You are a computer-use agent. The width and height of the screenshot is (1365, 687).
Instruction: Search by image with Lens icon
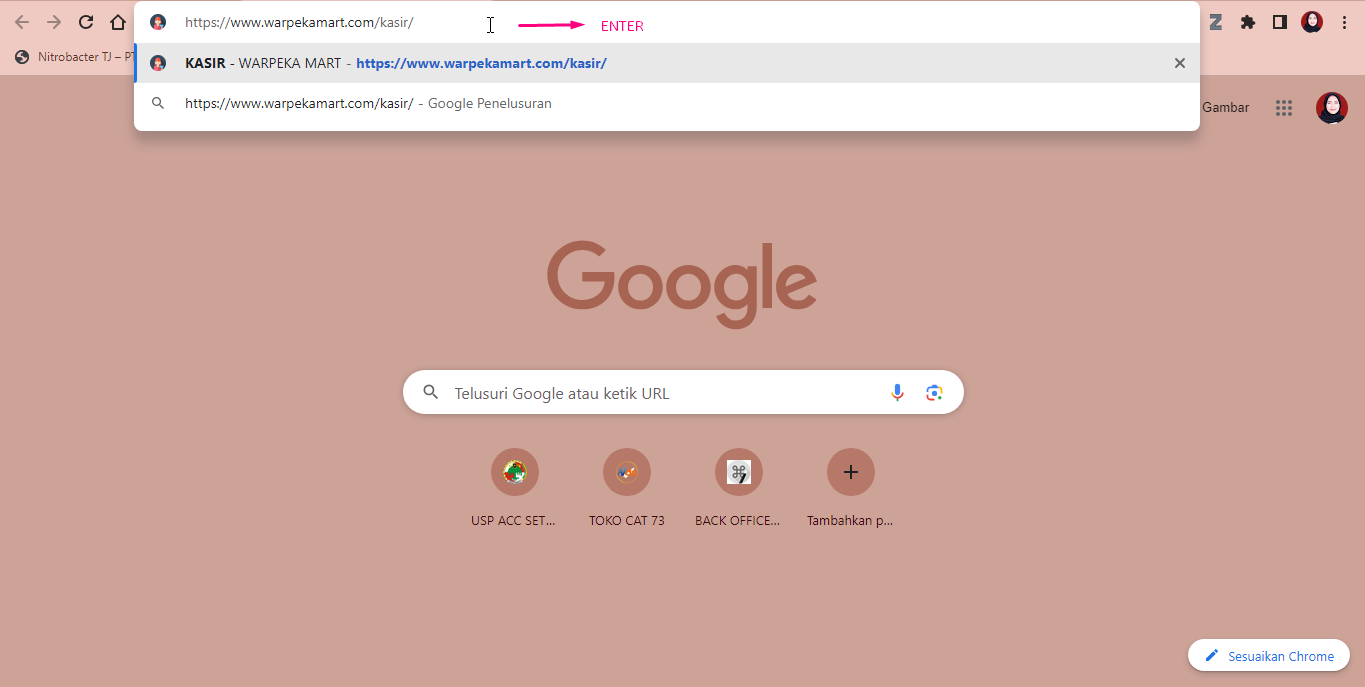click(x=934, y=393)
